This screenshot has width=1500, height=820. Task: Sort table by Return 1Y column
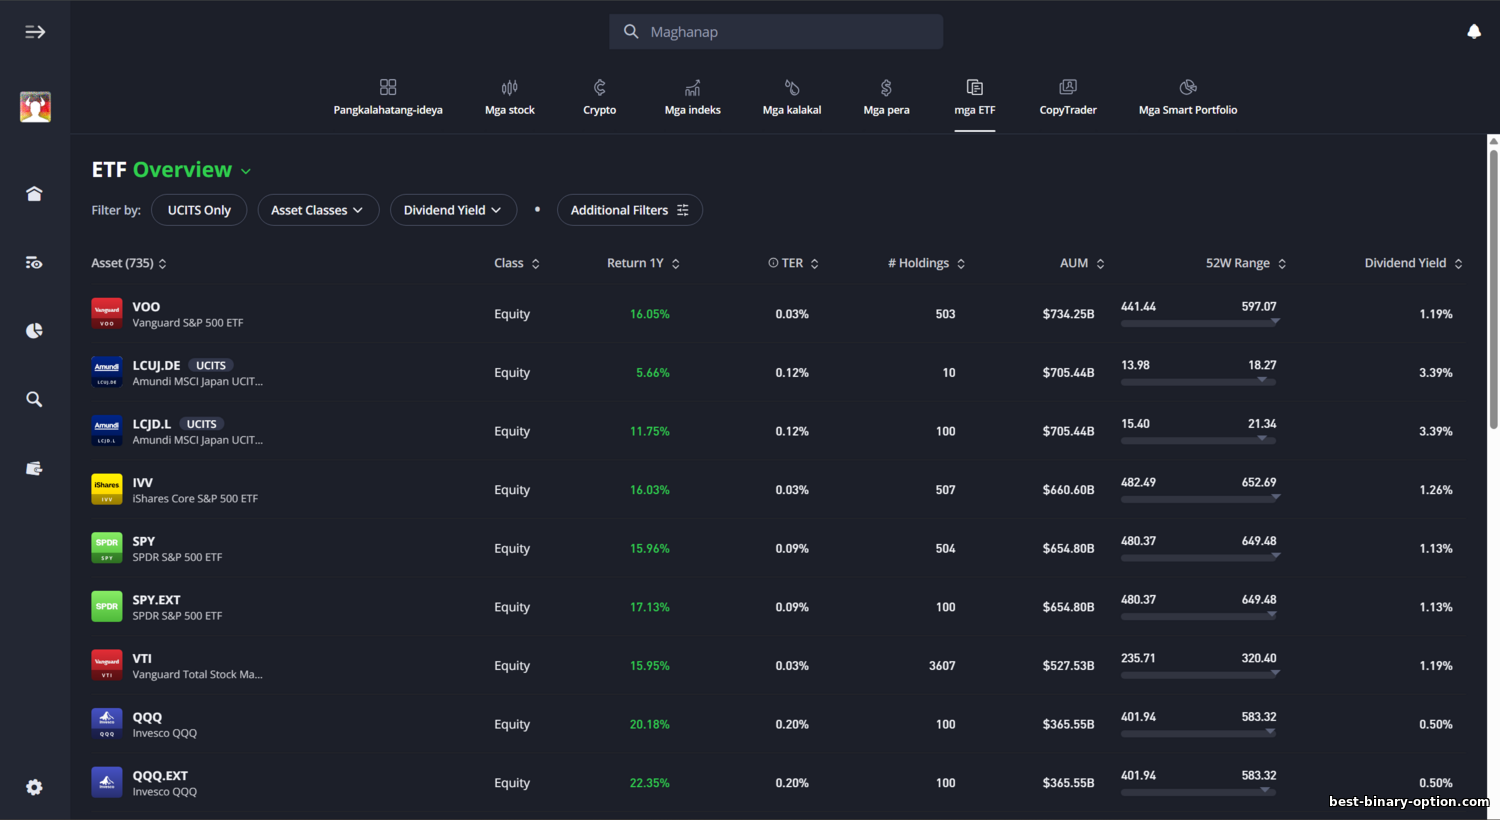(x=643, y=263)
